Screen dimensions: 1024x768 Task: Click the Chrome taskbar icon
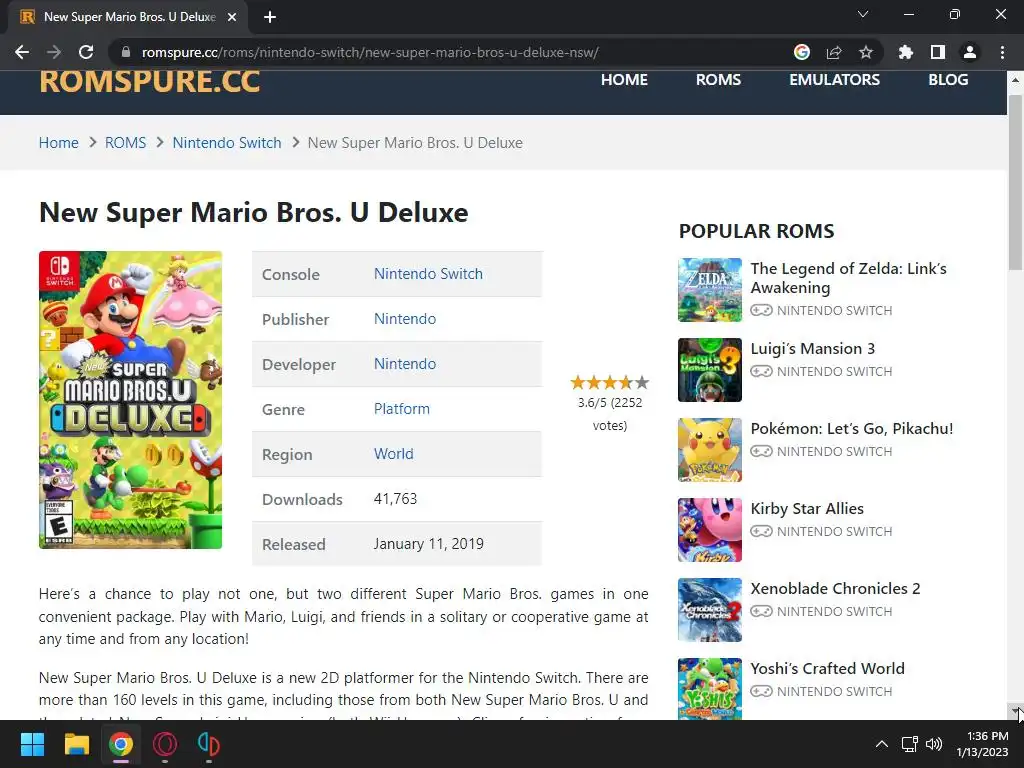tap(121, 744)
